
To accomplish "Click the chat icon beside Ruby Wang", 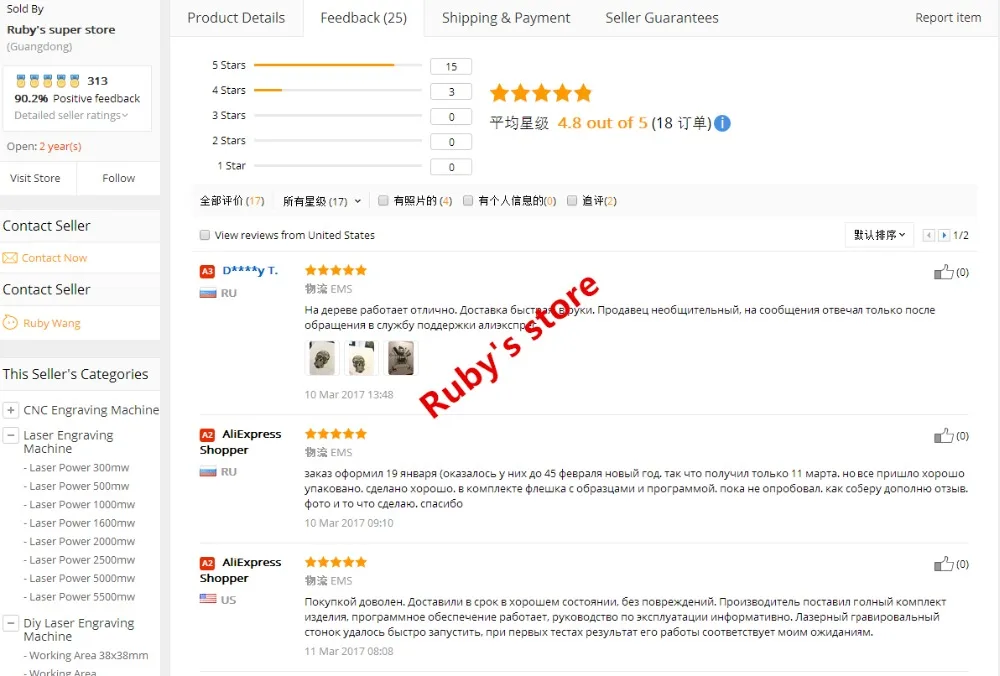I will coord(10,322).
